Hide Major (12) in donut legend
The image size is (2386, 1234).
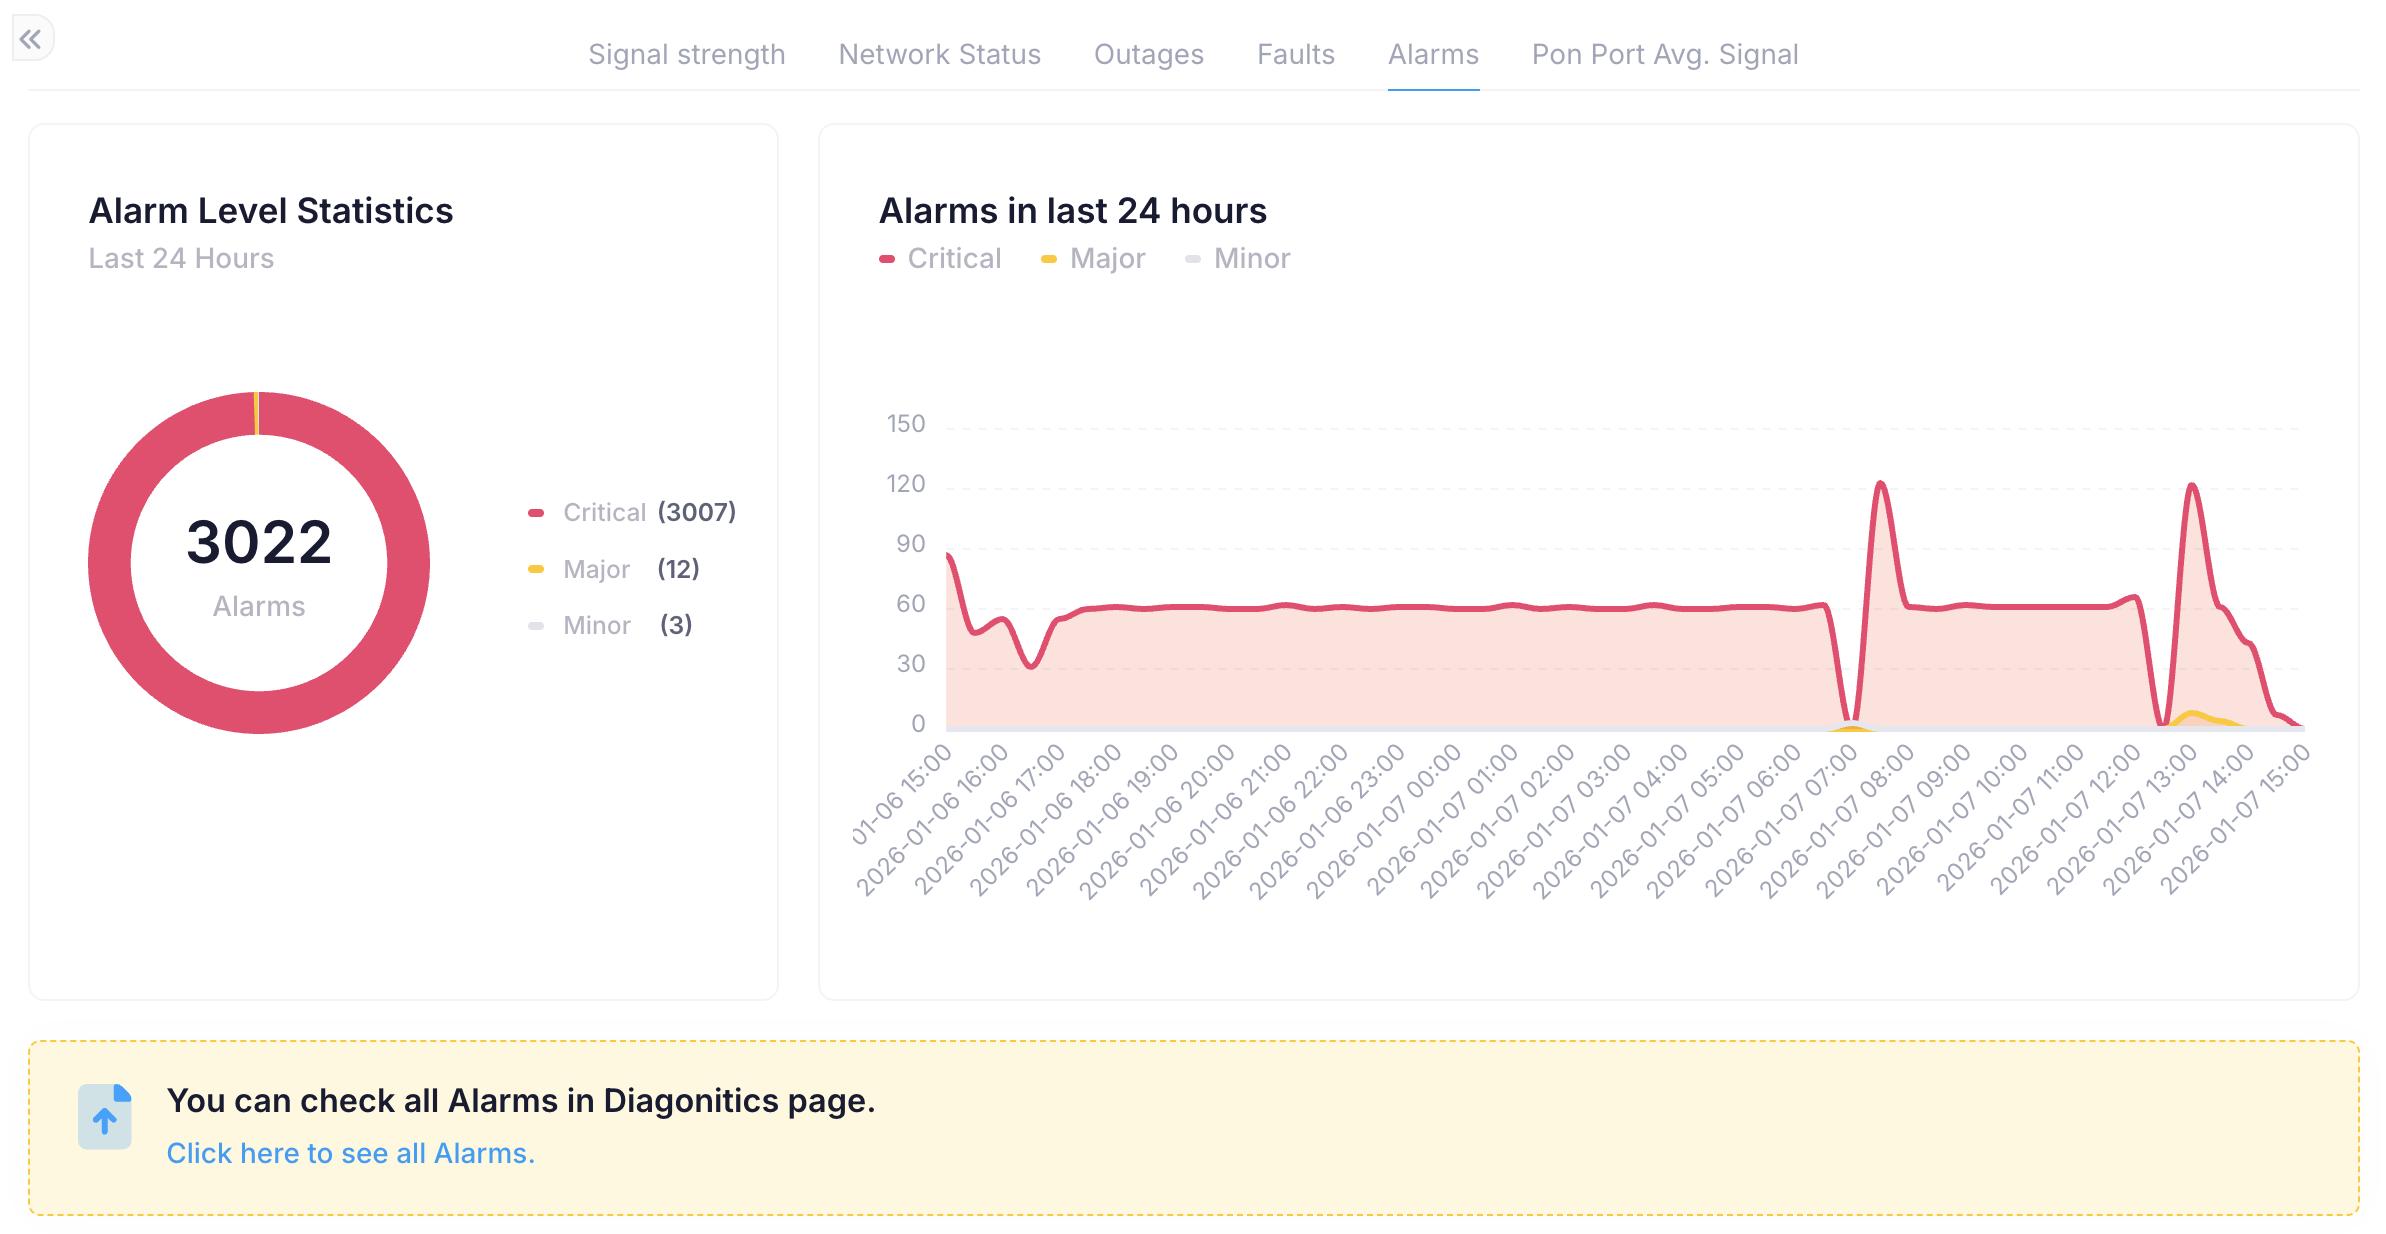tap(596, 569)
